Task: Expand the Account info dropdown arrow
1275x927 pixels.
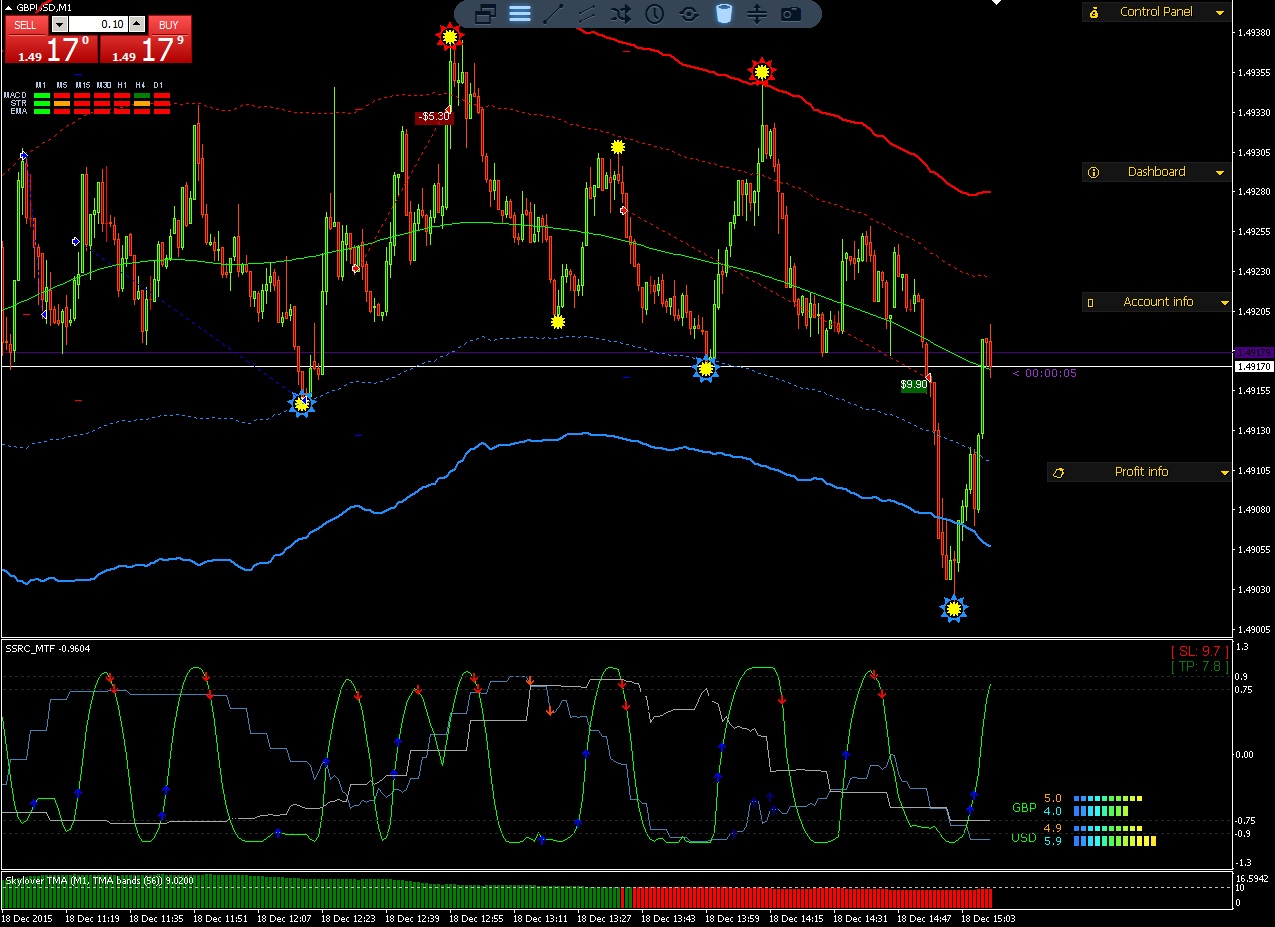Action: [x=1224, y=303]
